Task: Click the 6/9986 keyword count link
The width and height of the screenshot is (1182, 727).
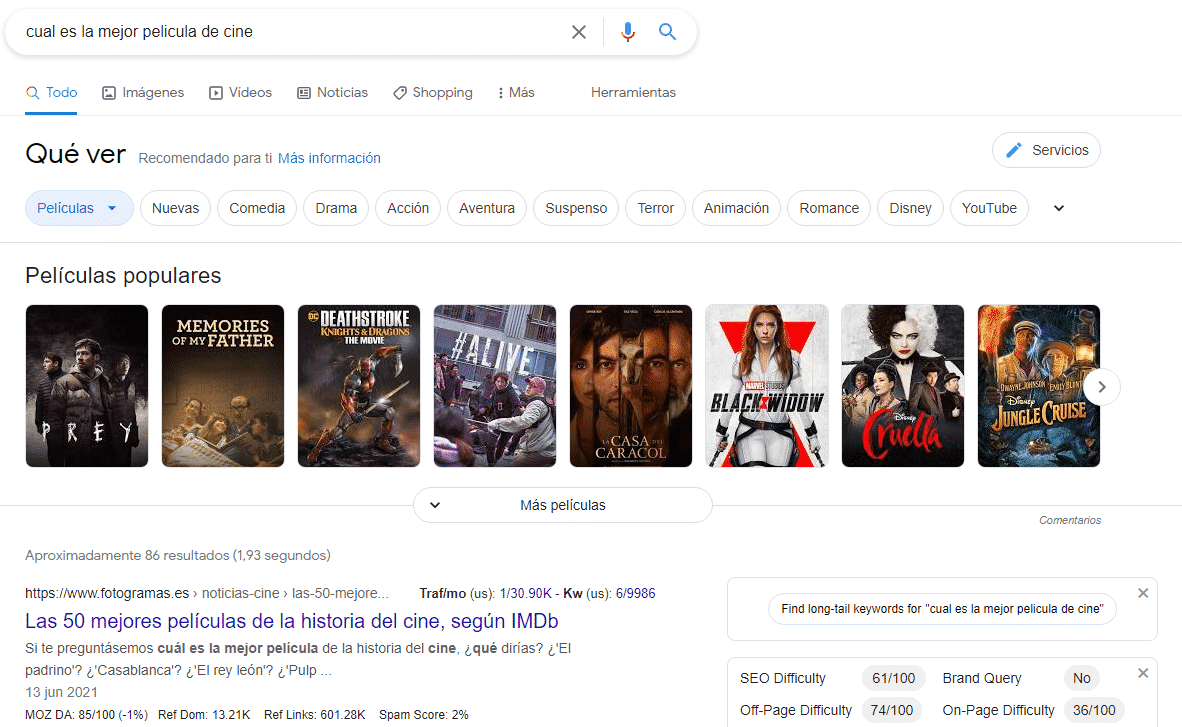Action: tap(635, 594)
